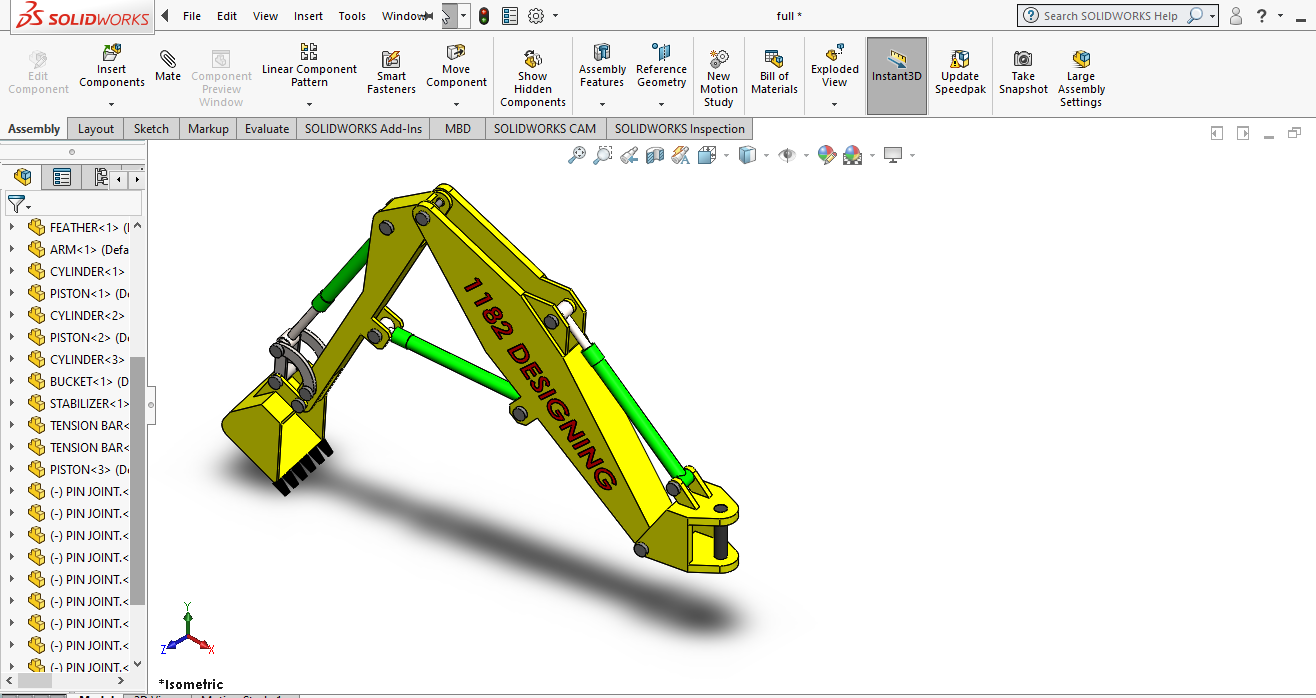Click Display Style icon
Image resolution: width=1316 pixels, height=698 pixels.
pyautogui.click(x=746, y=155)
